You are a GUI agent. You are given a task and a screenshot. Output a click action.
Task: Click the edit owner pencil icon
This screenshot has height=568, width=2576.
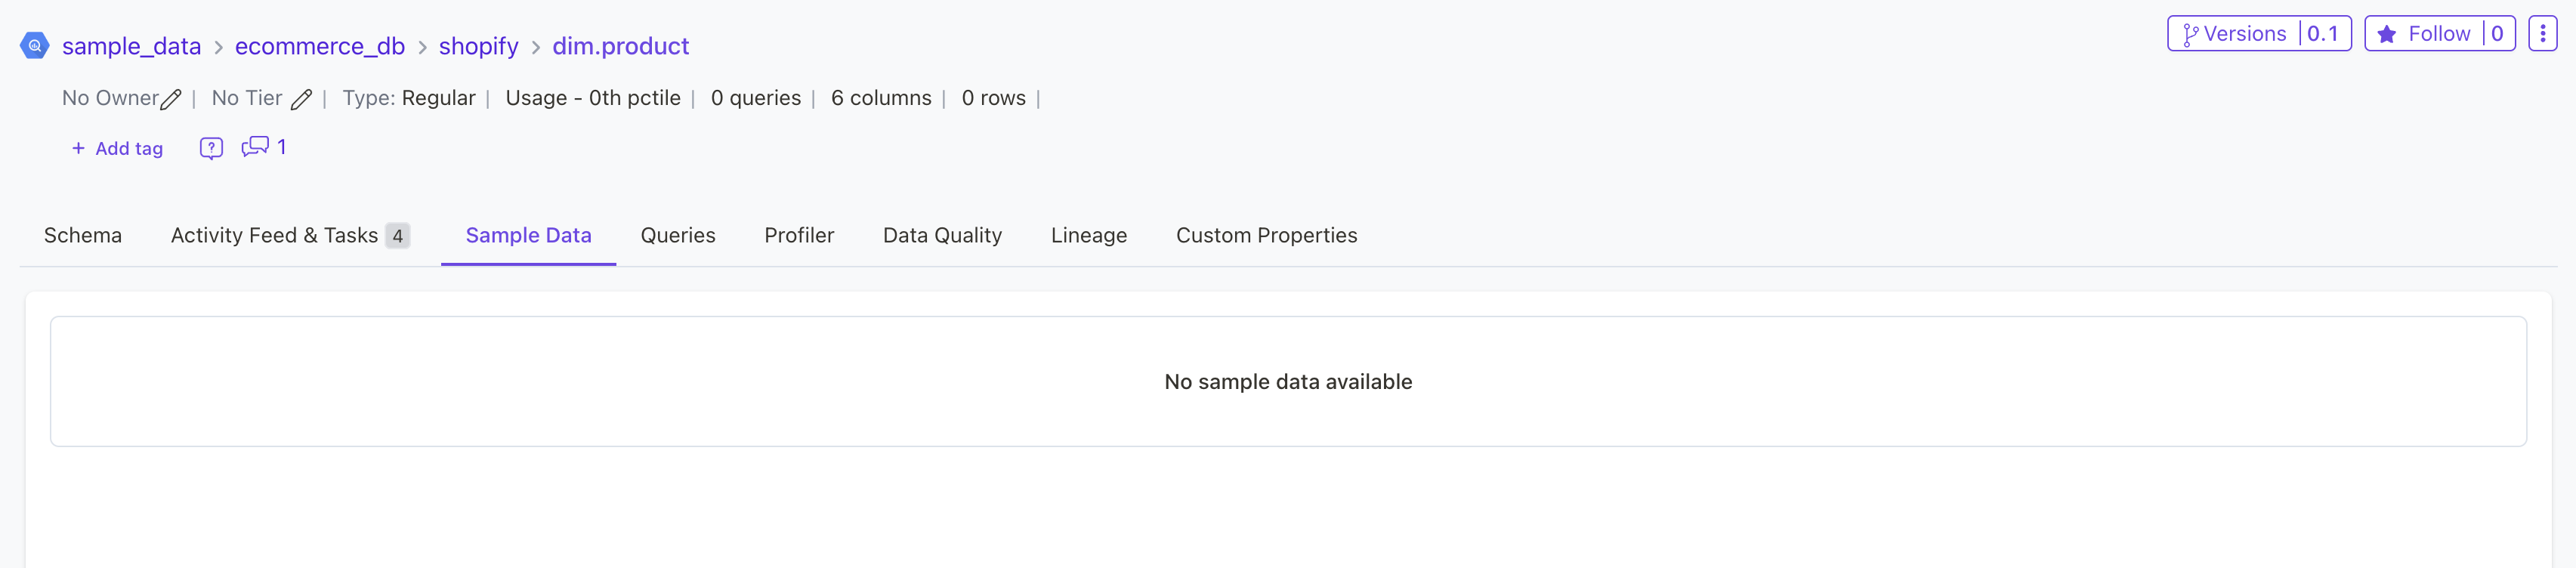pos(171,99)
